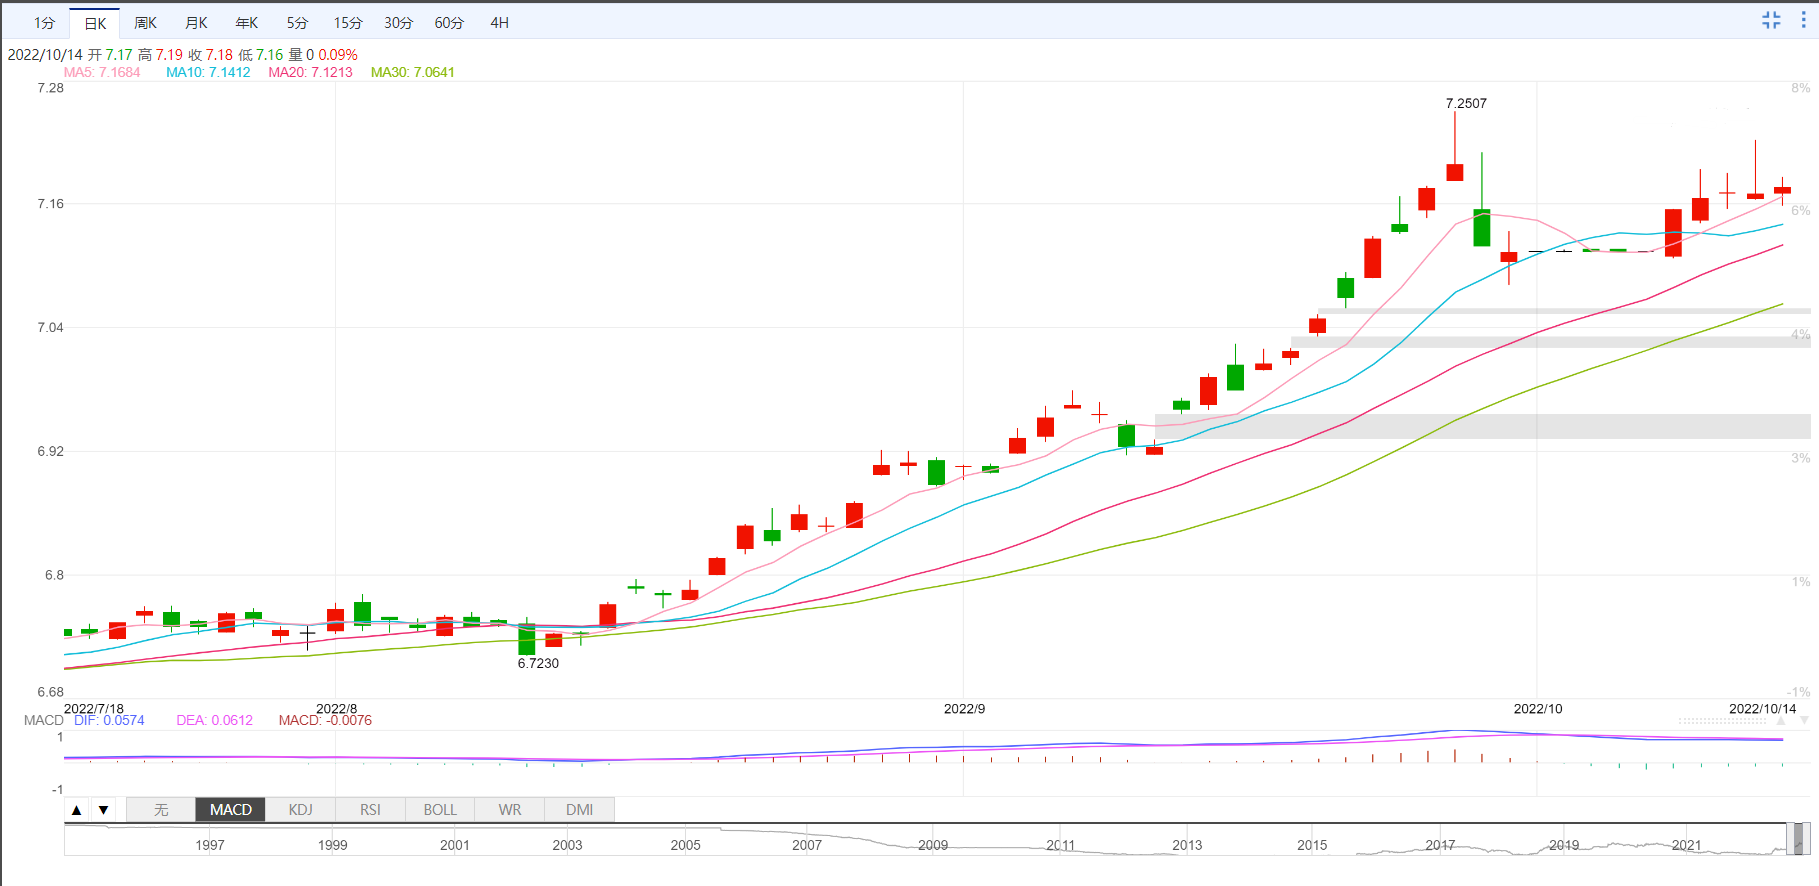This screenshot has width=1819, height=886.
Task: Turn off indicators with the 无 button
Action: click(x=161, y=810)
